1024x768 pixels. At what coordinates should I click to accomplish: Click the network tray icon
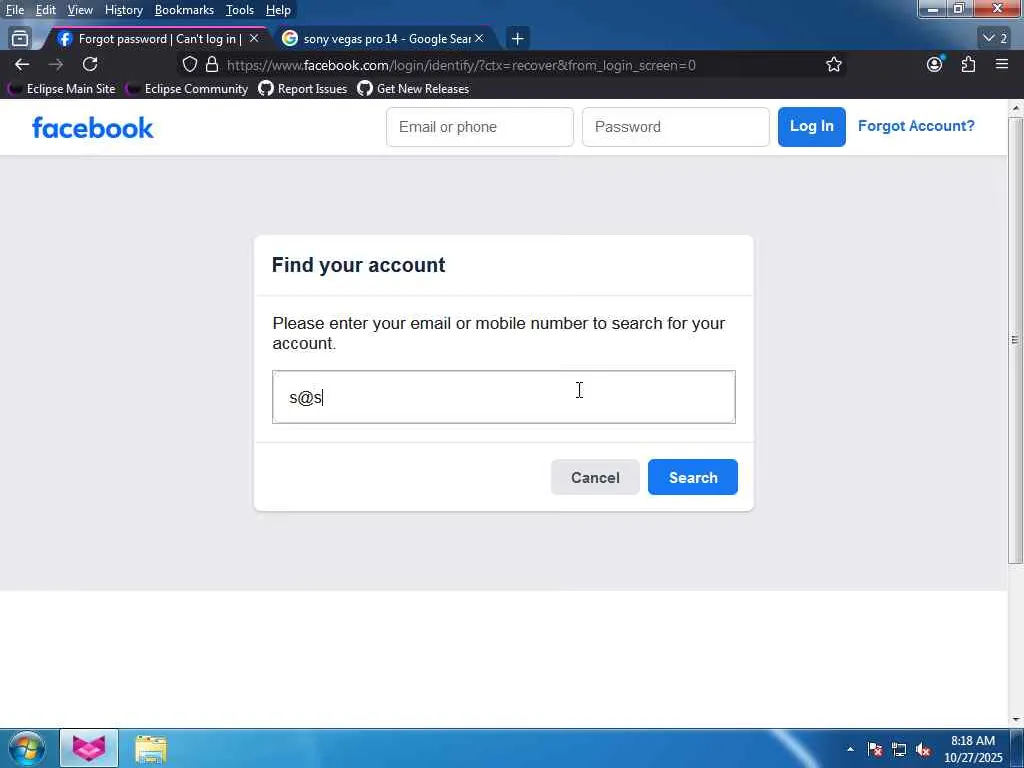[x=899, y=749]
